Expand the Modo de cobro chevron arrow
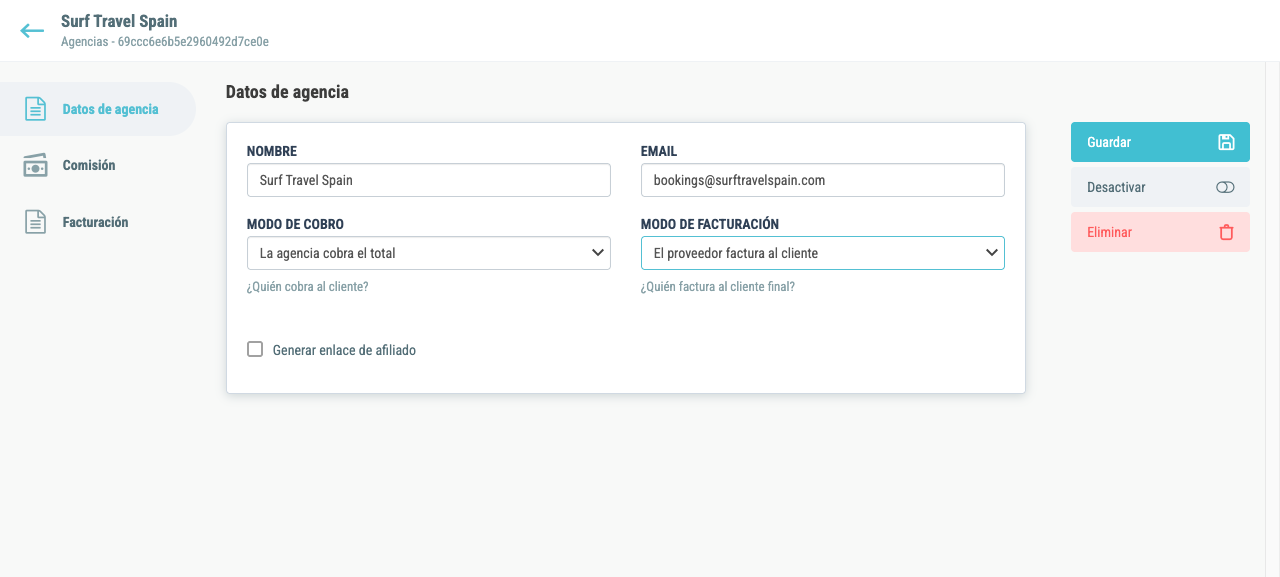This screenshot has width=1280, height=577. (598, 253)
